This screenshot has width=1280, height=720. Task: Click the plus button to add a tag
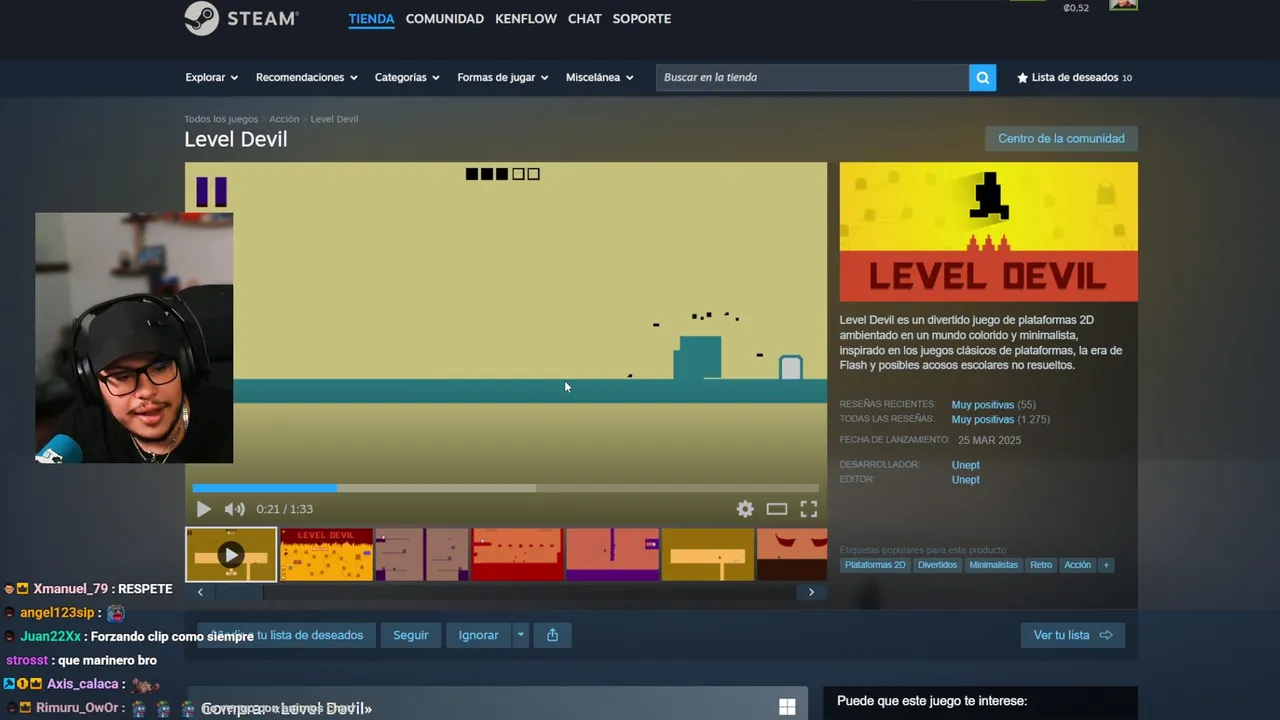point(1105,565)
